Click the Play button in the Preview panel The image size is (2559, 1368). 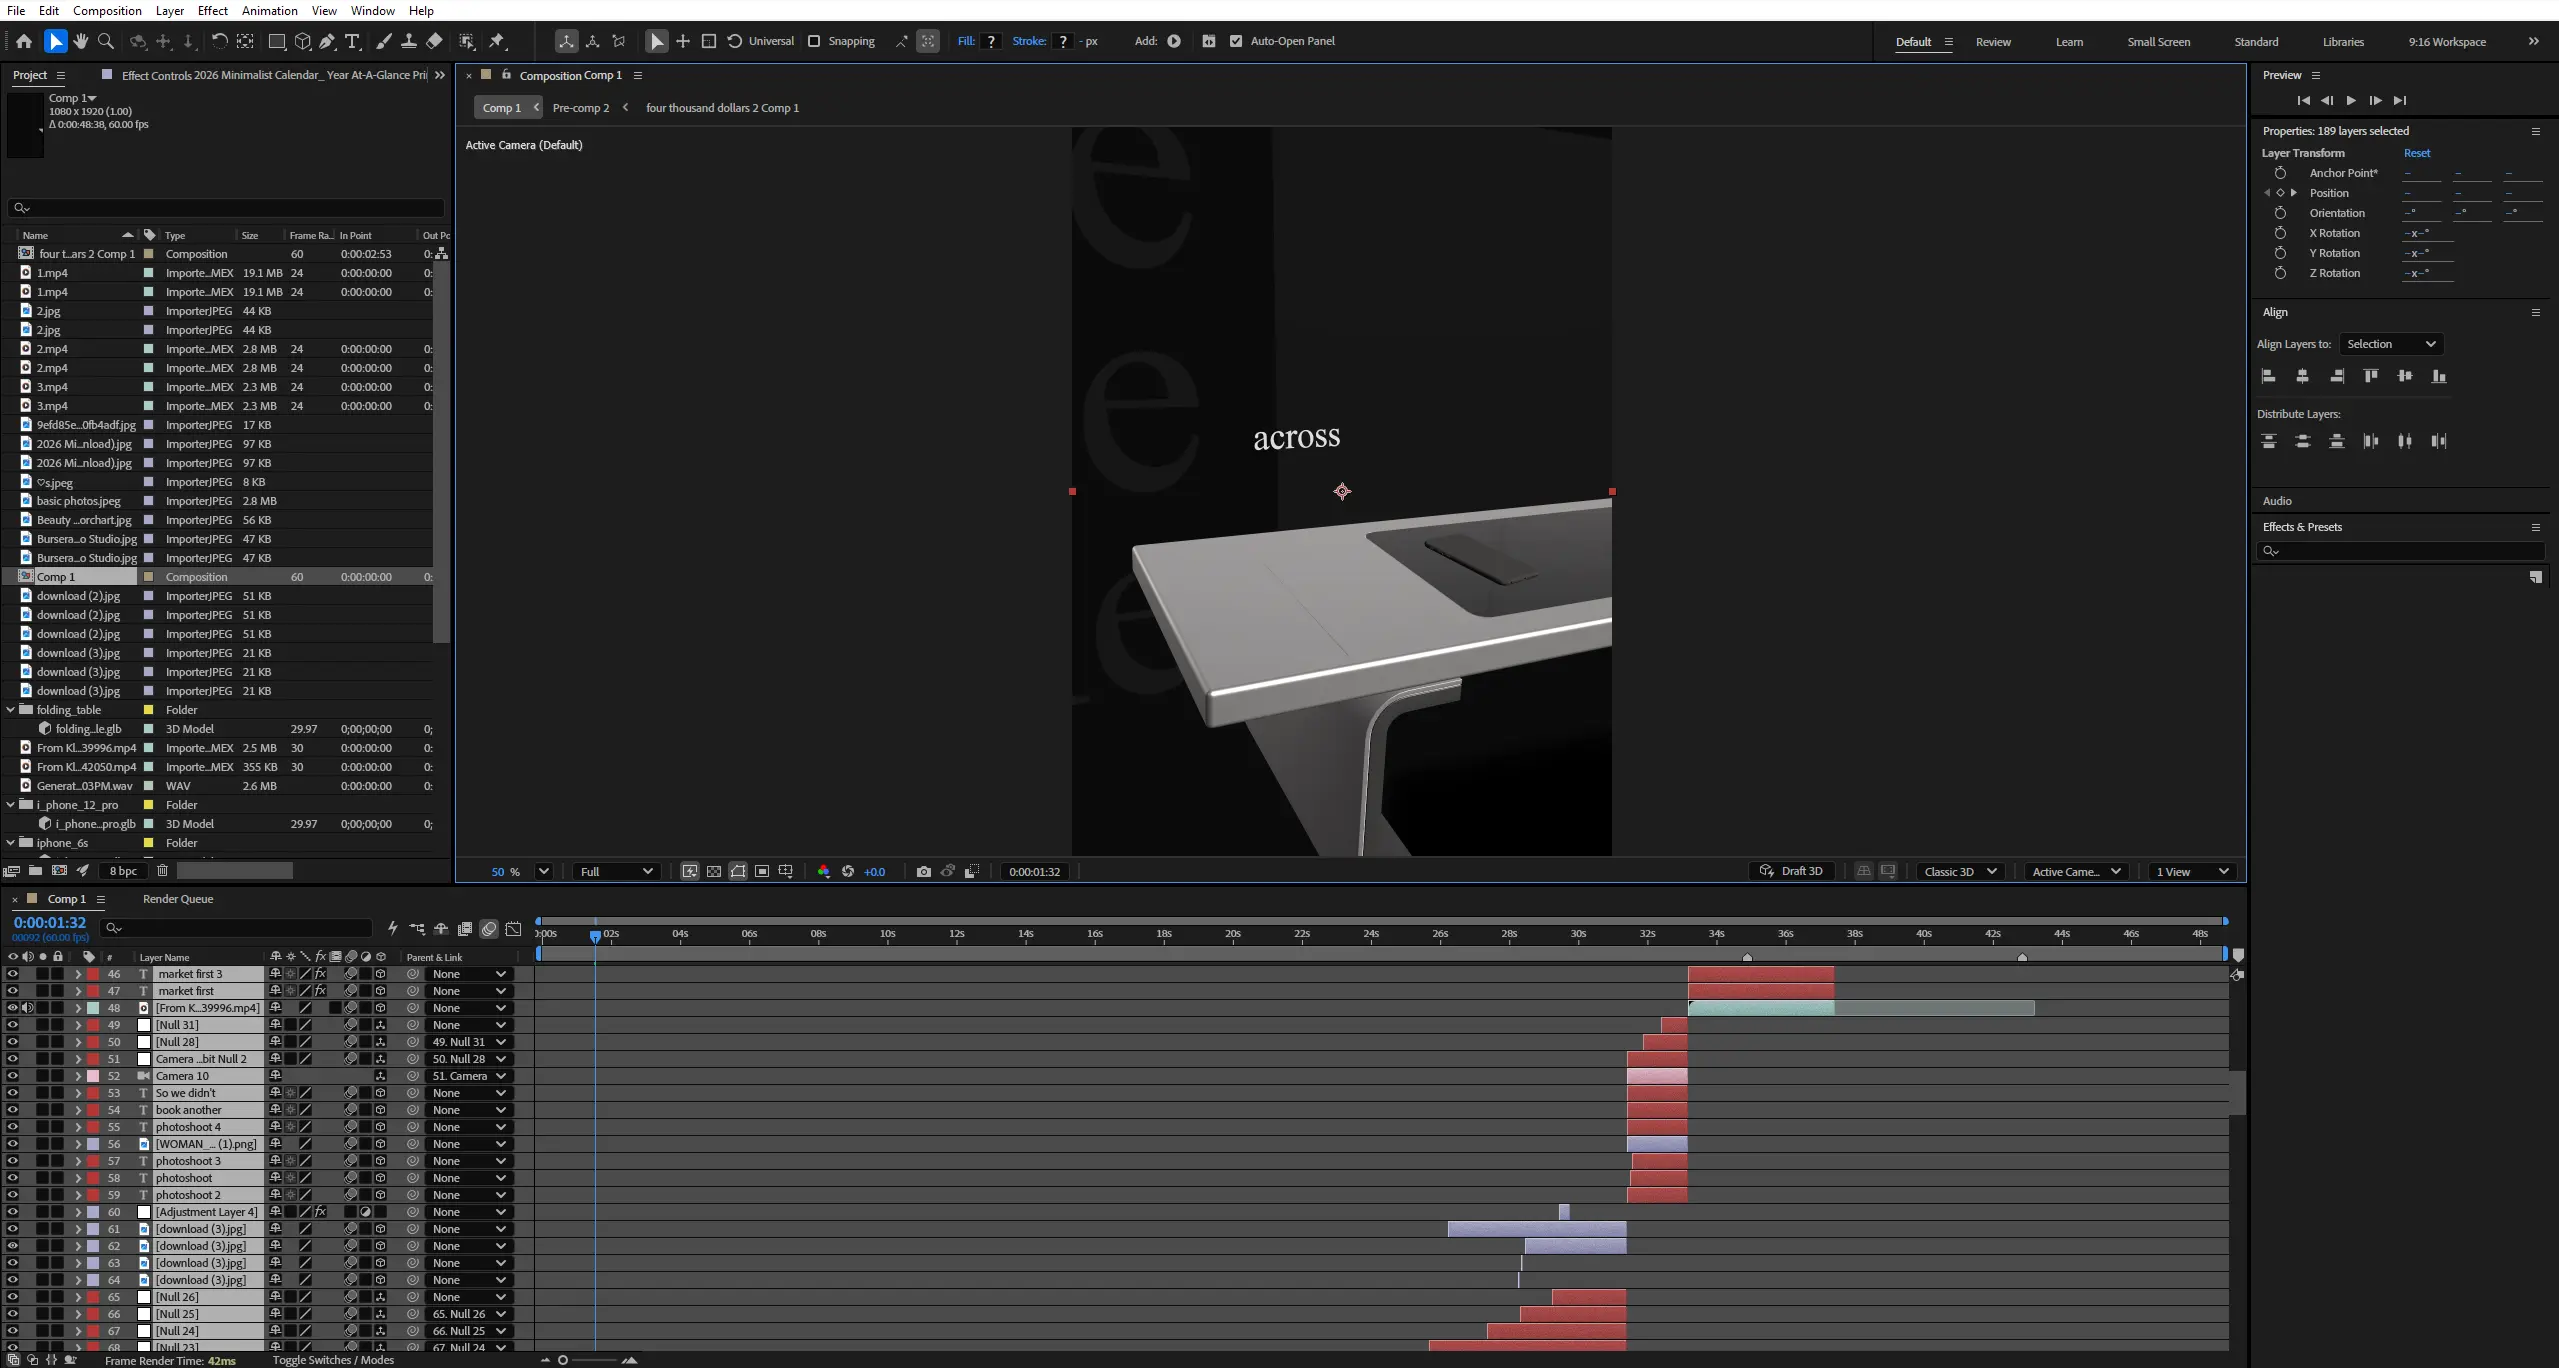click(2351, 100)
